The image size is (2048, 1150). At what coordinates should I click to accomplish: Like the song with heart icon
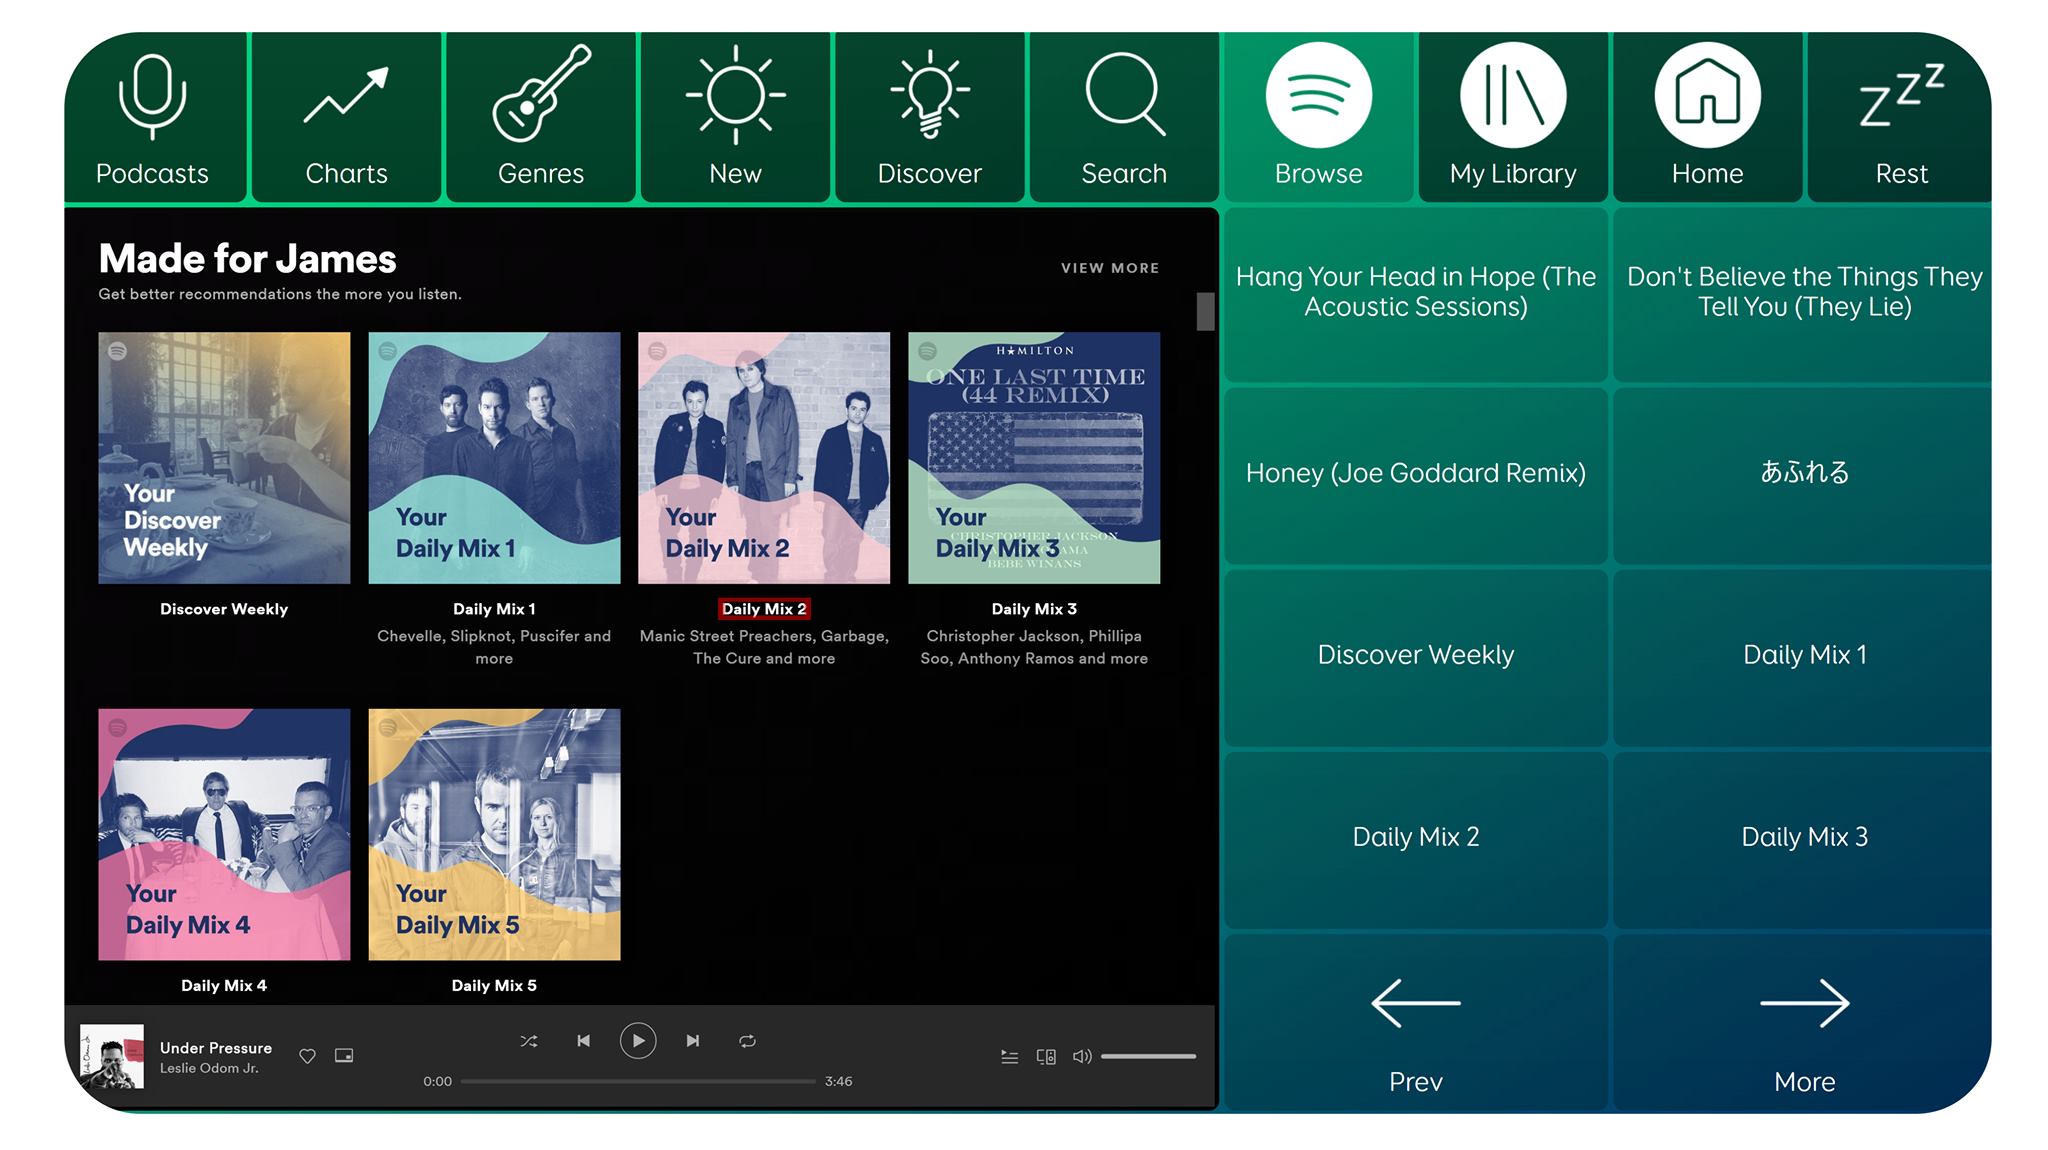point(308,1056)
